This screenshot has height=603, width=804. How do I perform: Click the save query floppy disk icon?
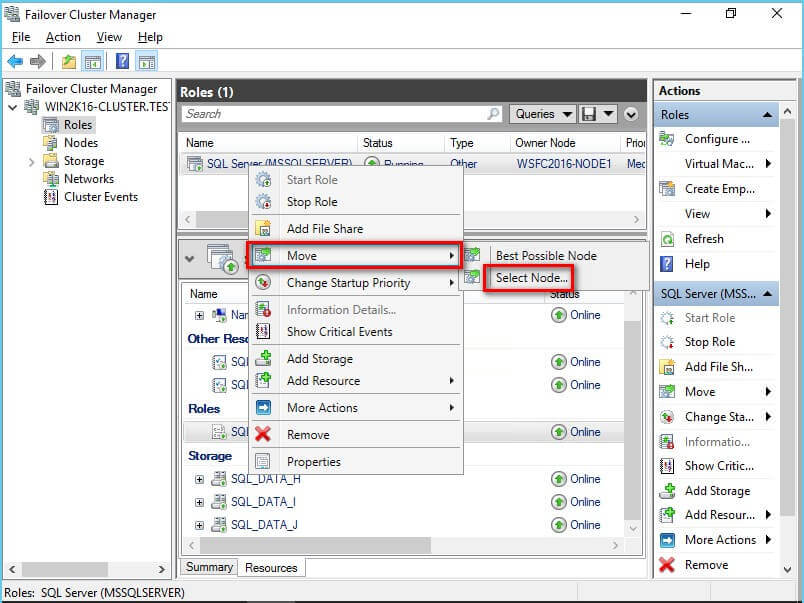pyautogui.click(x=589, y=114)
